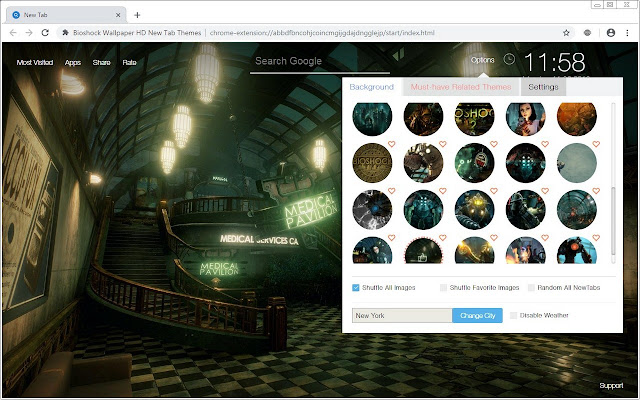Select the black-and-white shattered glass thumbnail

(372, 210)
